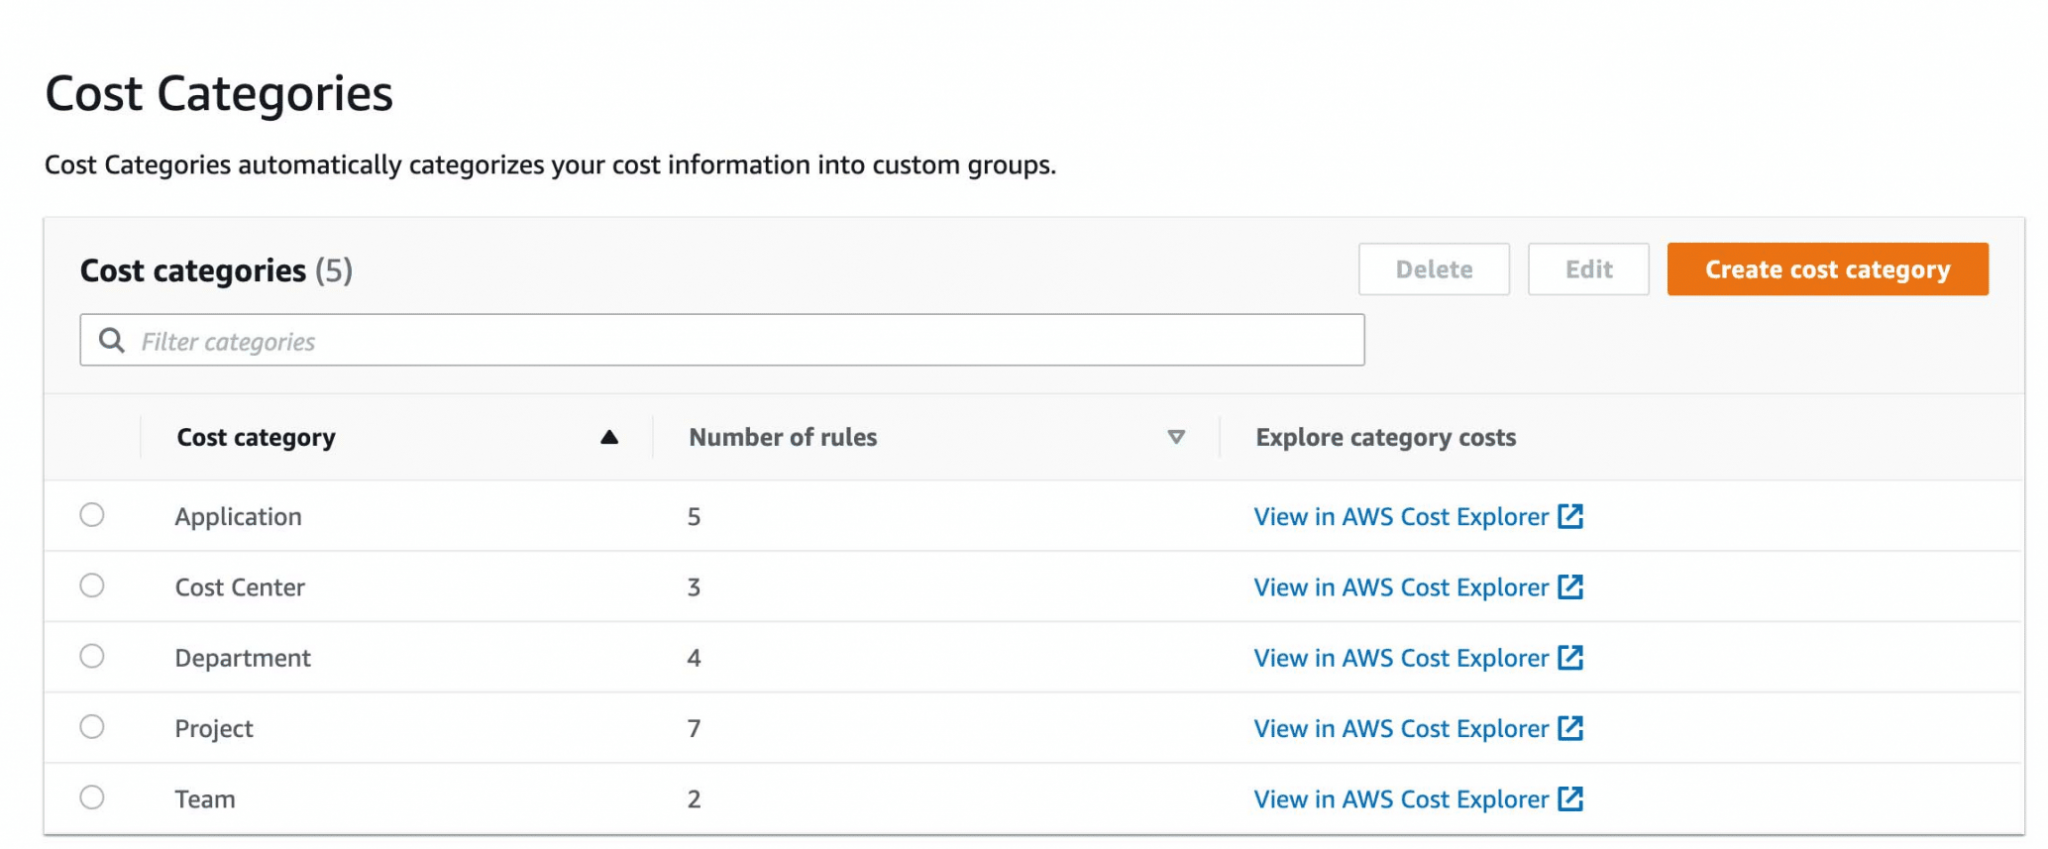Focus the Filter categories search field
Screen dimensions: 2048x849
pos(722,340)
